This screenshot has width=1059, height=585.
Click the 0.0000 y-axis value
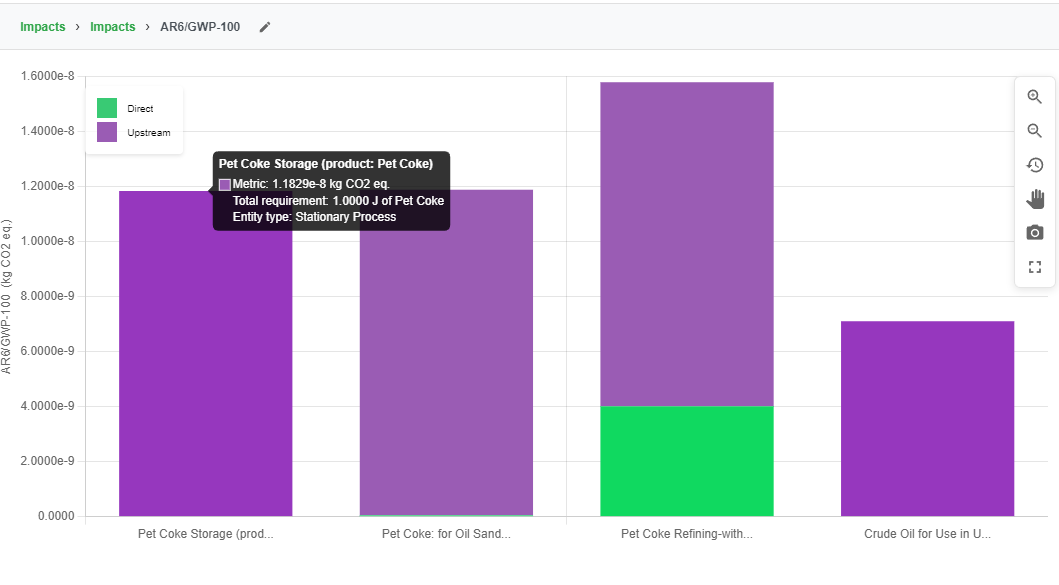click(x=56, y=516)
